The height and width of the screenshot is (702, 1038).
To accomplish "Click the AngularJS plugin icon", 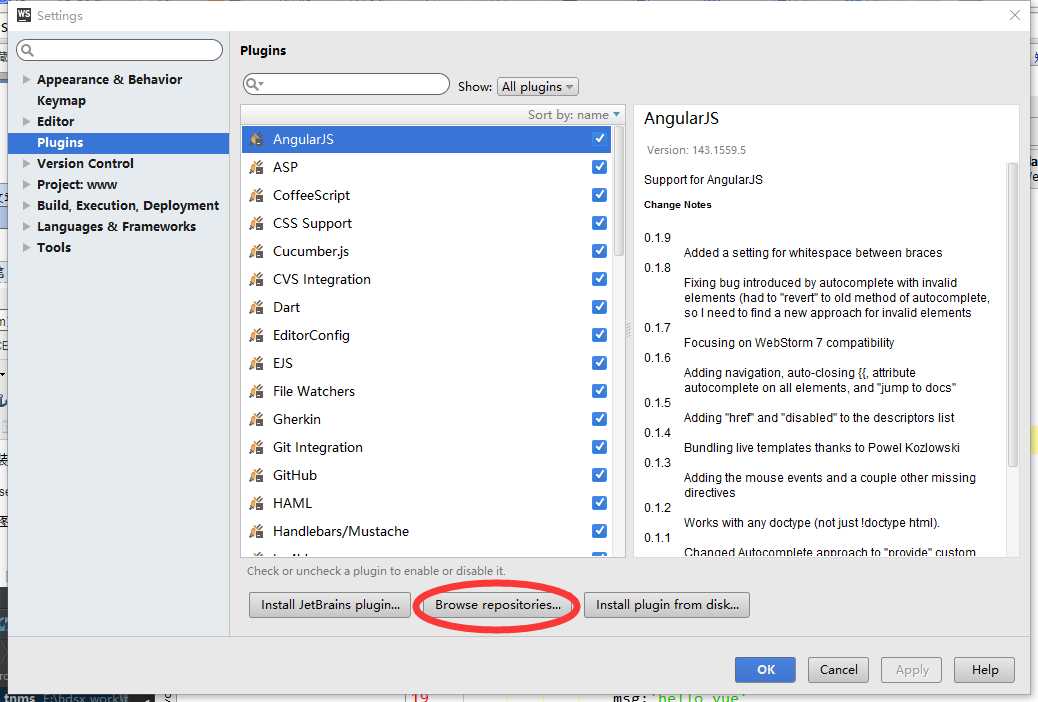I will [x=256, y=139].
